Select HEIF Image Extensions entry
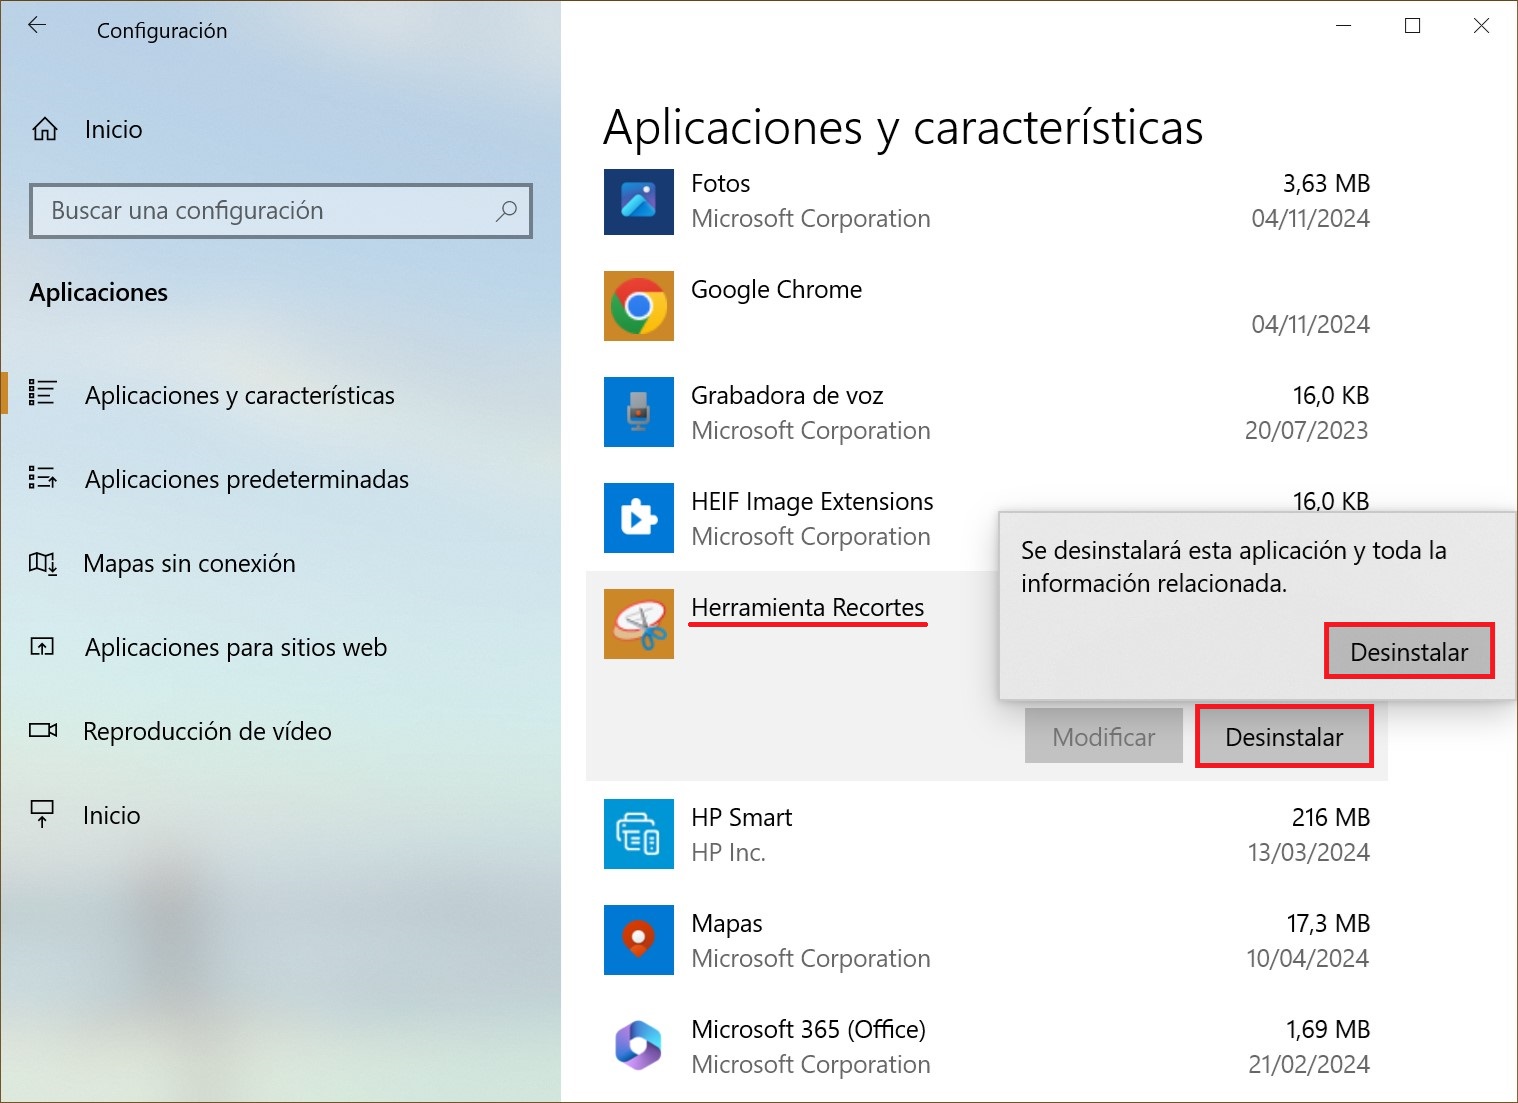 click(812, 501)
